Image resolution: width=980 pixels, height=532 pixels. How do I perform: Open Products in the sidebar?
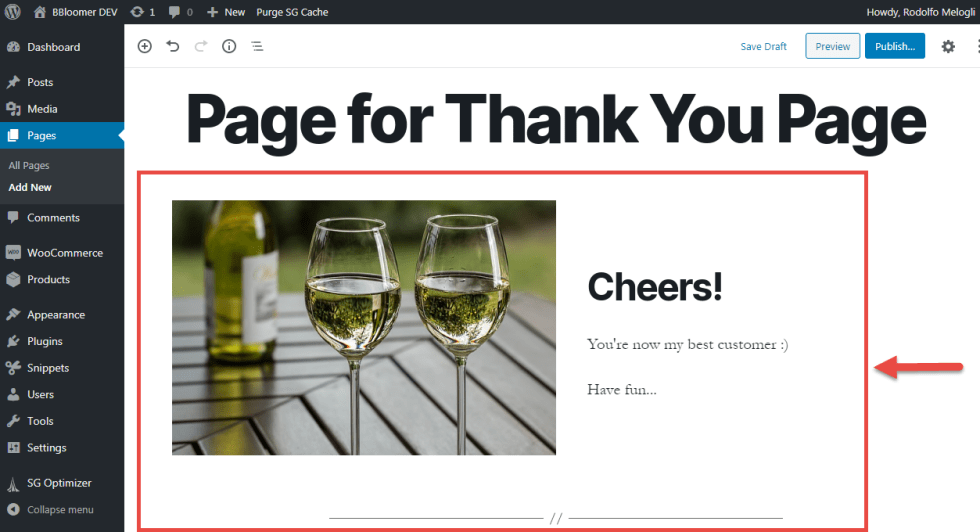pyautogui.click(x=48, y=279)
